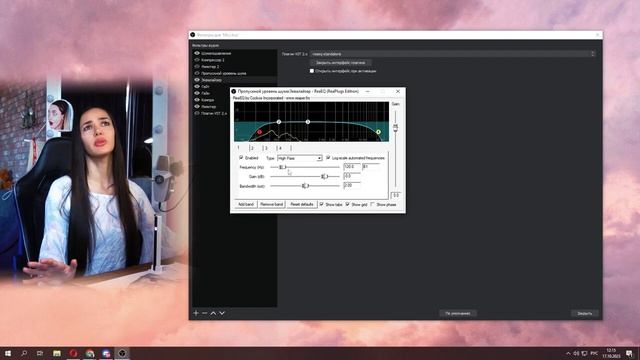Select green band 4 point on EQ graph
640x360 pixels.
point(378,132)
